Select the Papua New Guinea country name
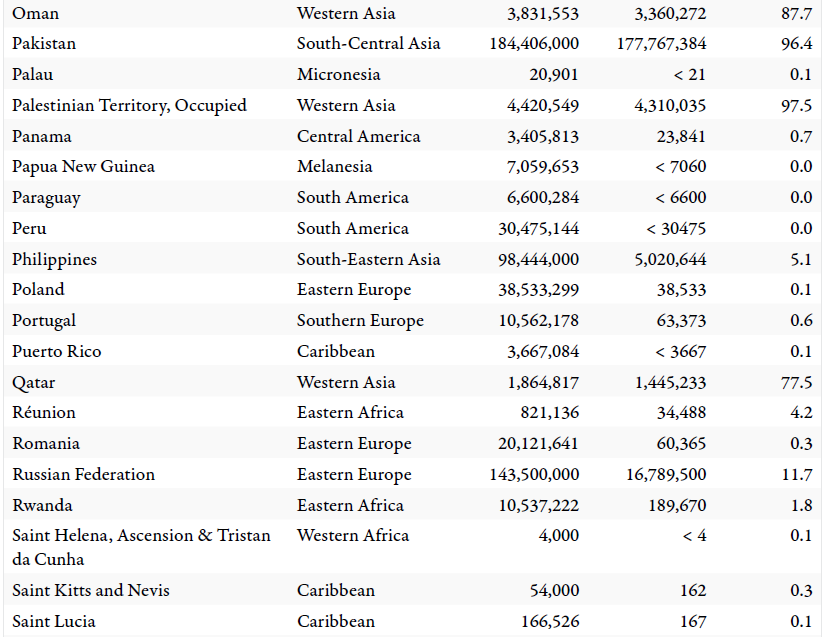Screen dimensions: 826x637 (x=83, y=167)
